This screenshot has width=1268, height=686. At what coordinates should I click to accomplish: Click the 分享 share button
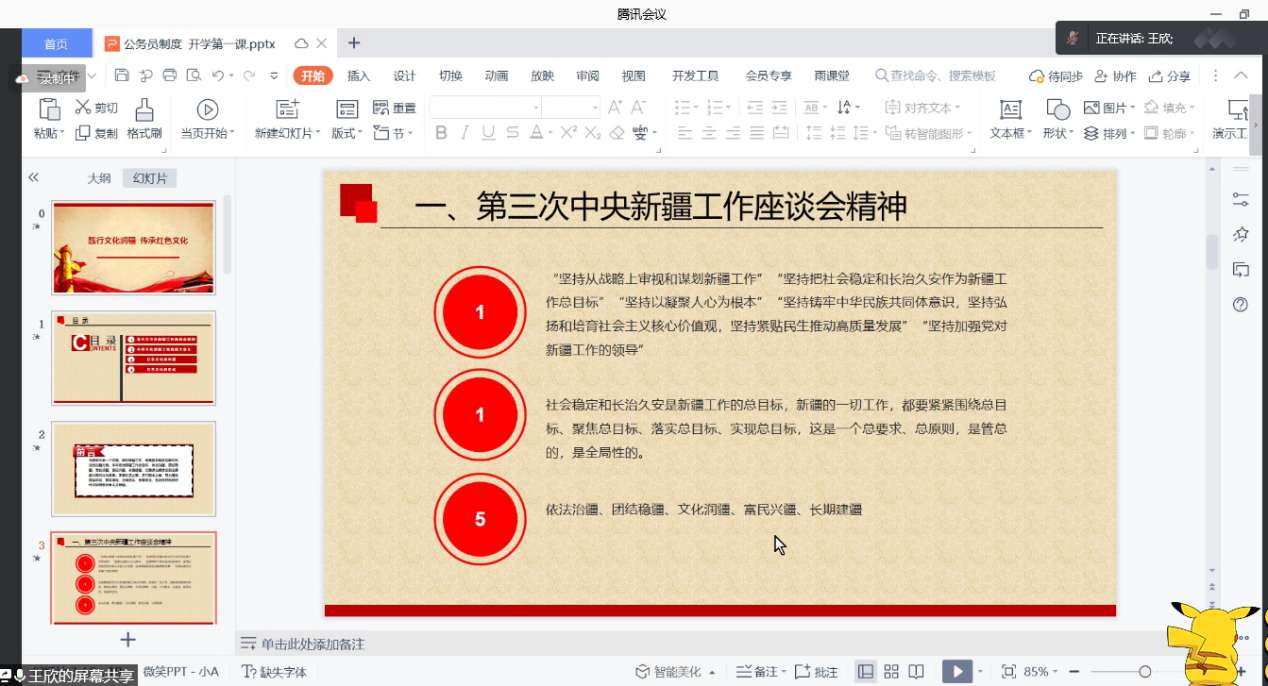tap(1170, 76)
